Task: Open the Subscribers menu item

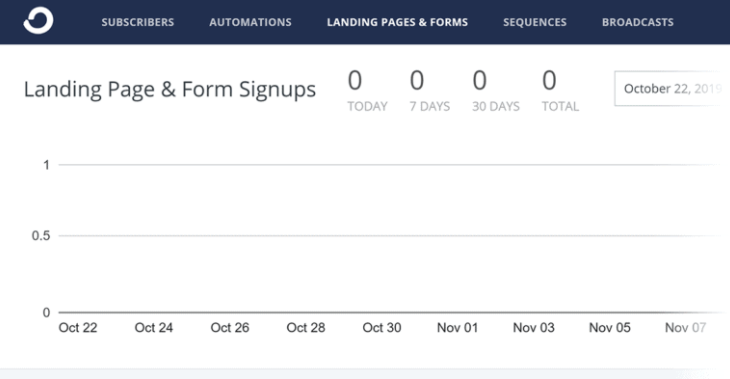Action: pos(138,22)
